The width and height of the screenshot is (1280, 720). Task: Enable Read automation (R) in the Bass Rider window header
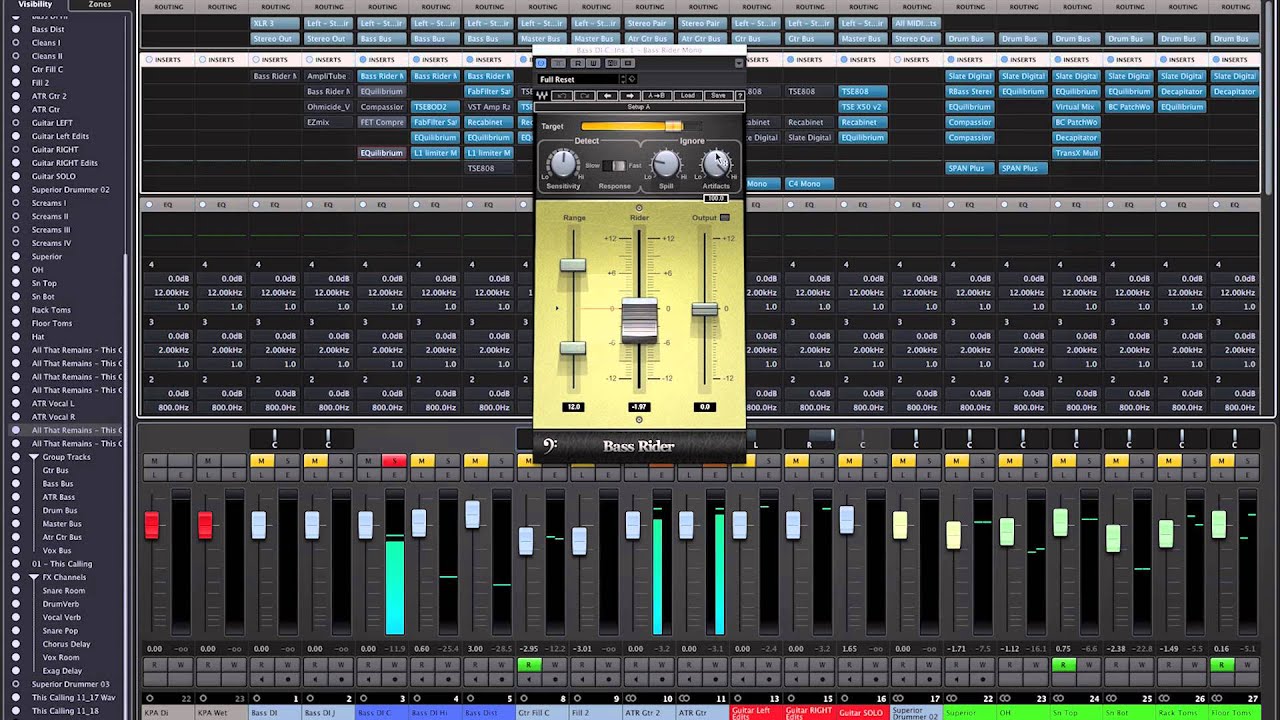click(578, 63)
